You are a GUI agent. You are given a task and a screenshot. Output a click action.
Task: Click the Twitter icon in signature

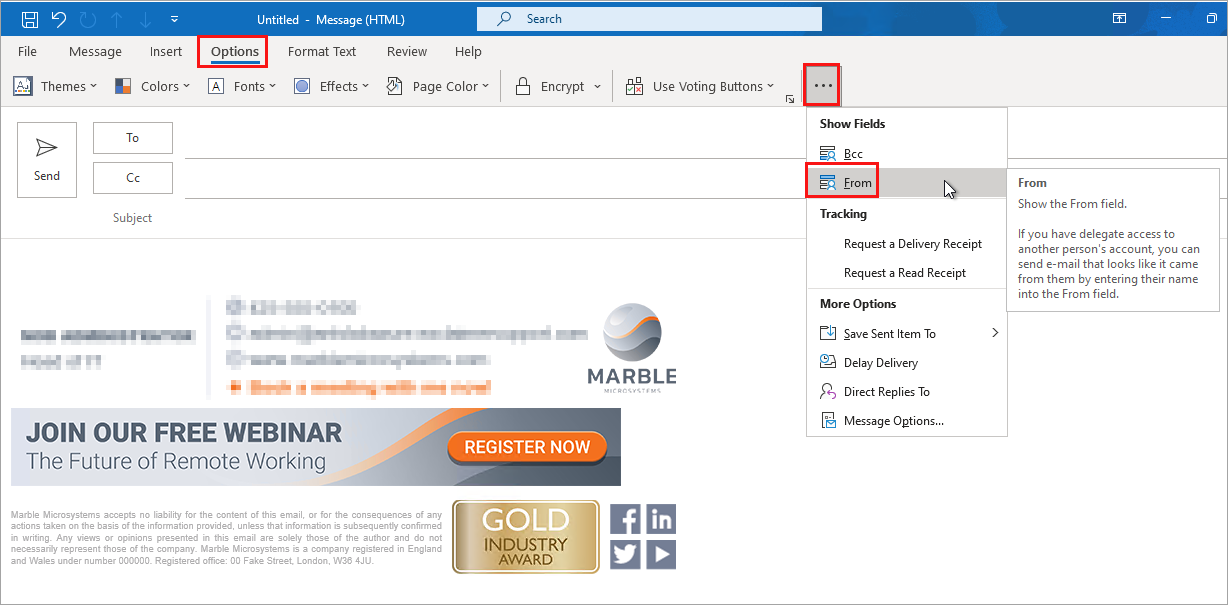(626, 554)
